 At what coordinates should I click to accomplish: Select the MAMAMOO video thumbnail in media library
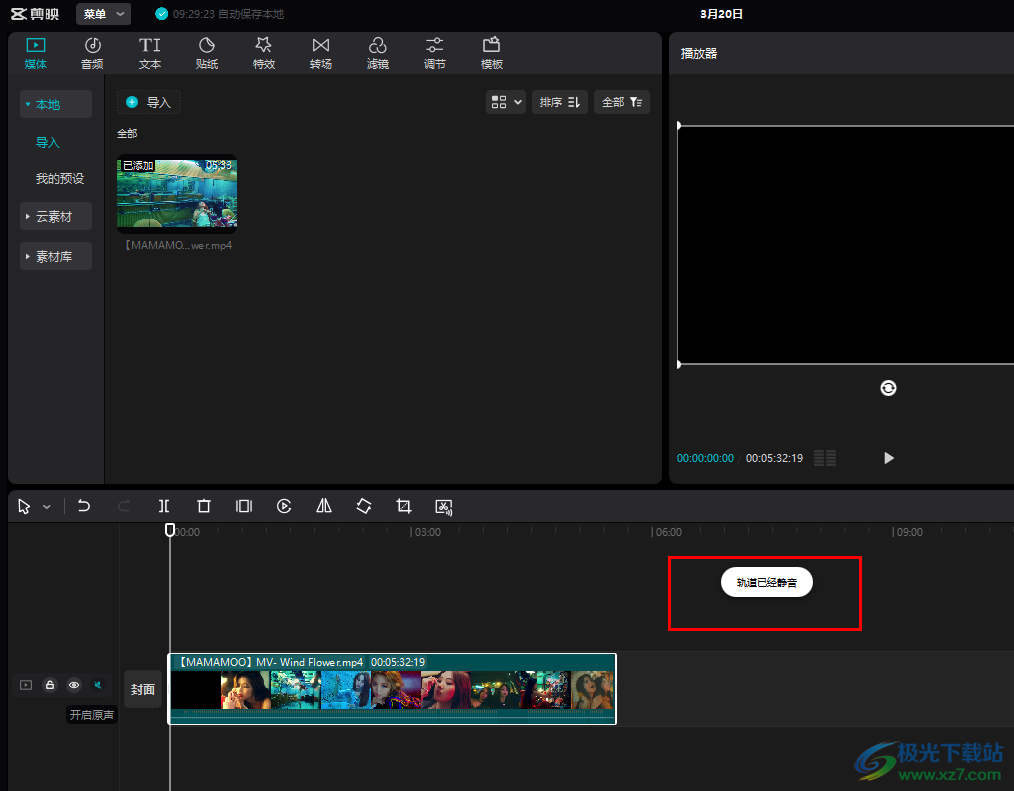coord(177,193)
